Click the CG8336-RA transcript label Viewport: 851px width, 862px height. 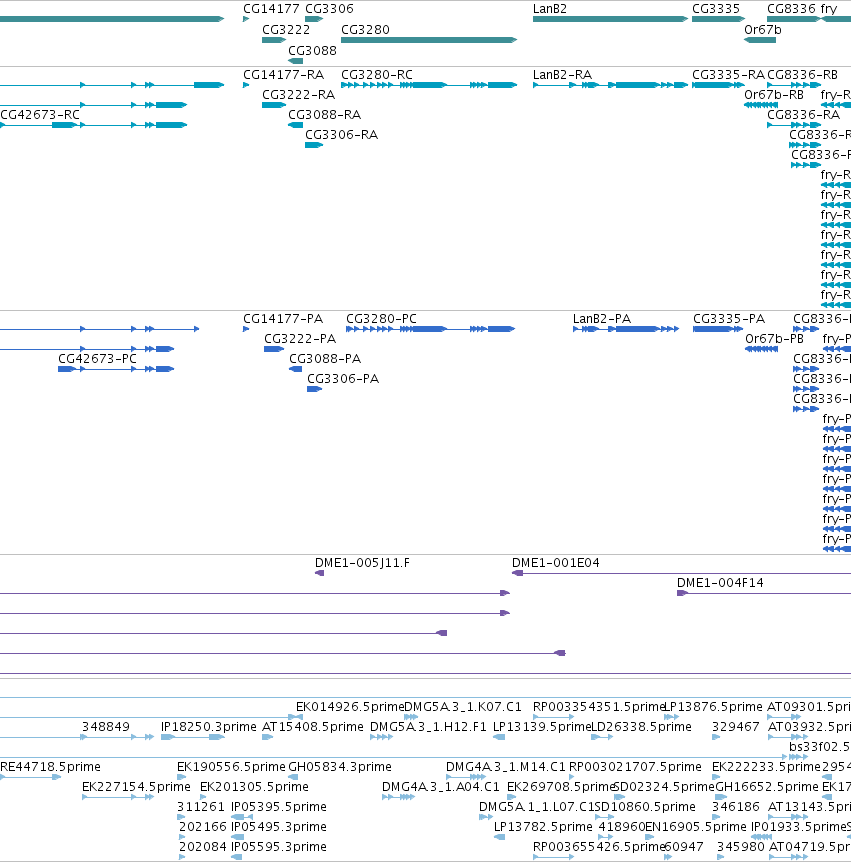tap(803, 114)
